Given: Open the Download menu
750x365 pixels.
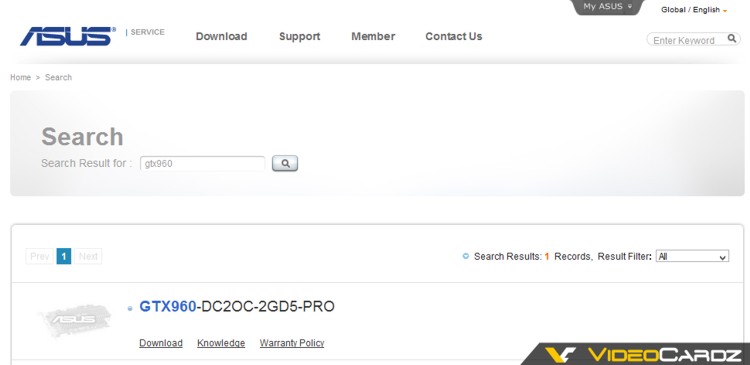Looking at the screenshot, I should pyautogui.click(x=221, y=36).
